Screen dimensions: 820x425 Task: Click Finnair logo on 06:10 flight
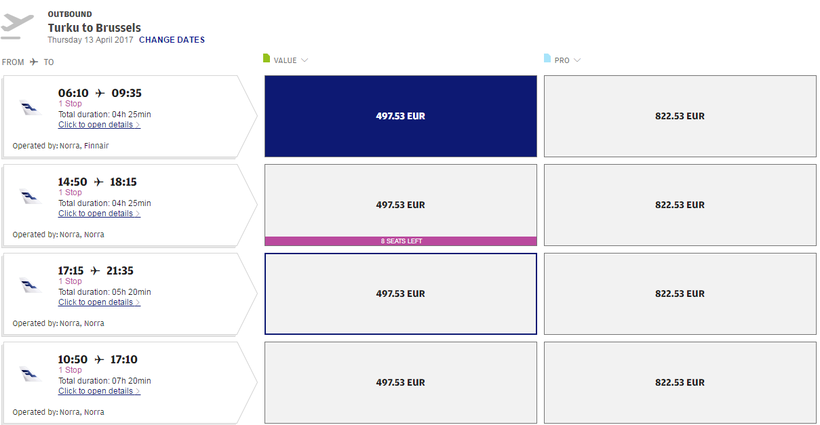(x=29, y=108)
